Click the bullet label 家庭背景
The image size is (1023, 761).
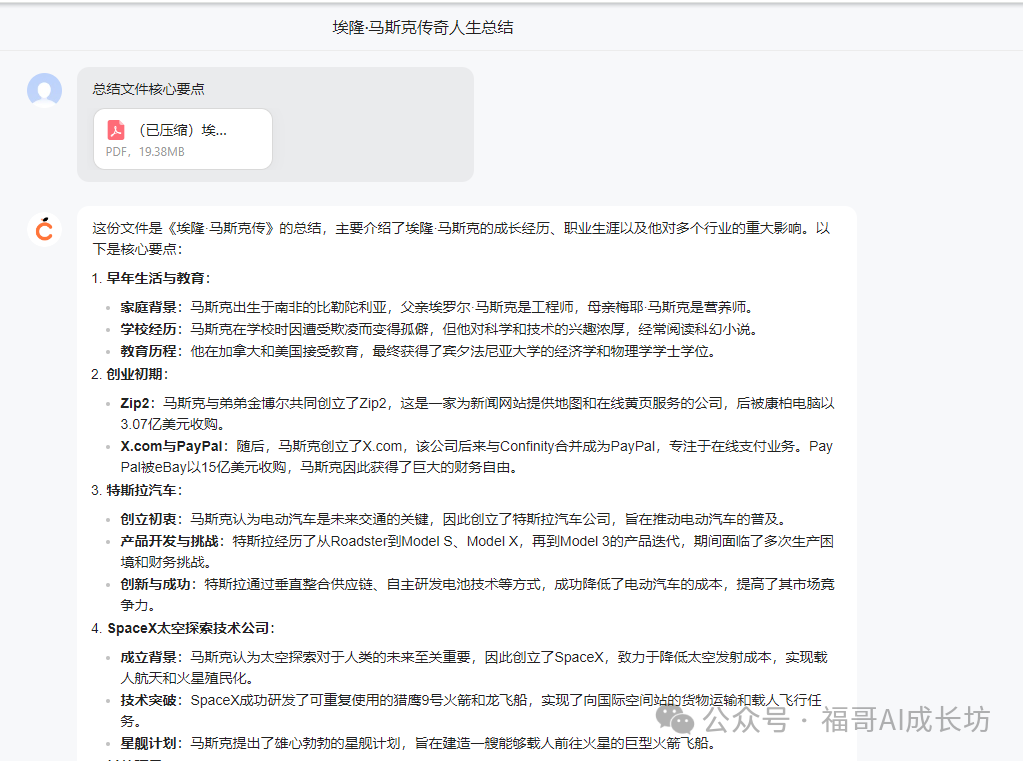(149, 307)
